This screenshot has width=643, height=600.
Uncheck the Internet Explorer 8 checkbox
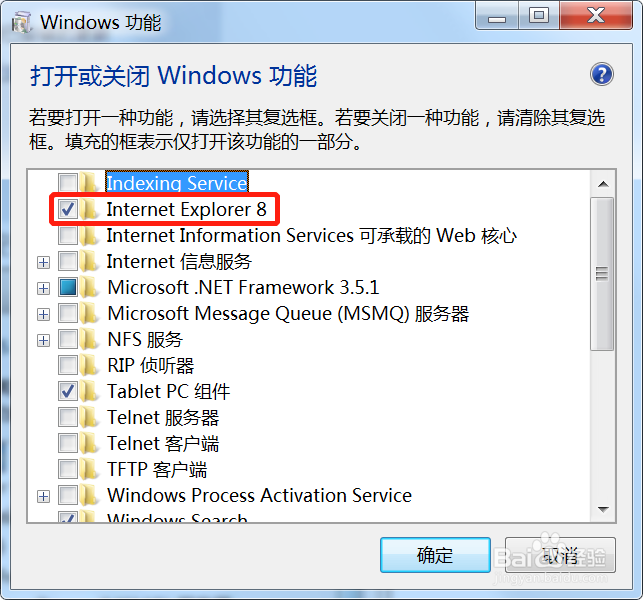pos(68,209)
